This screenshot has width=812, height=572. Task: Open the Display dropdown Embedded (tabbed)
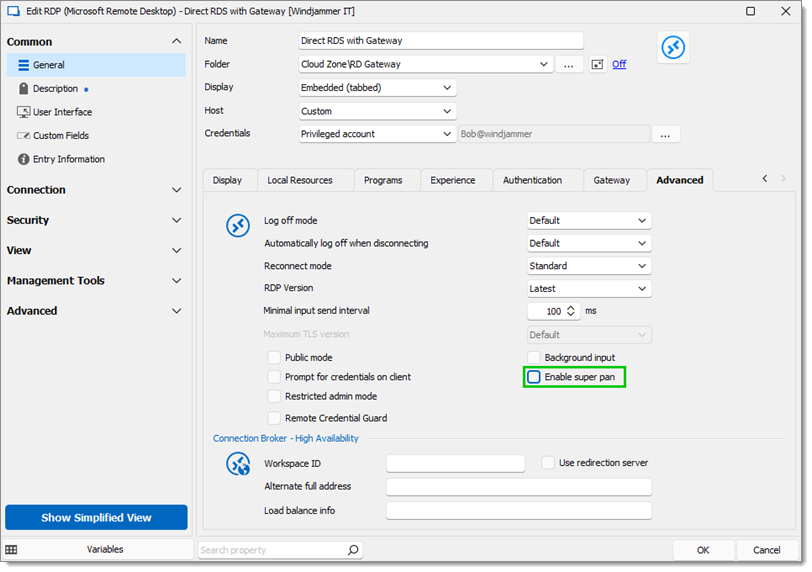point(377,88)
